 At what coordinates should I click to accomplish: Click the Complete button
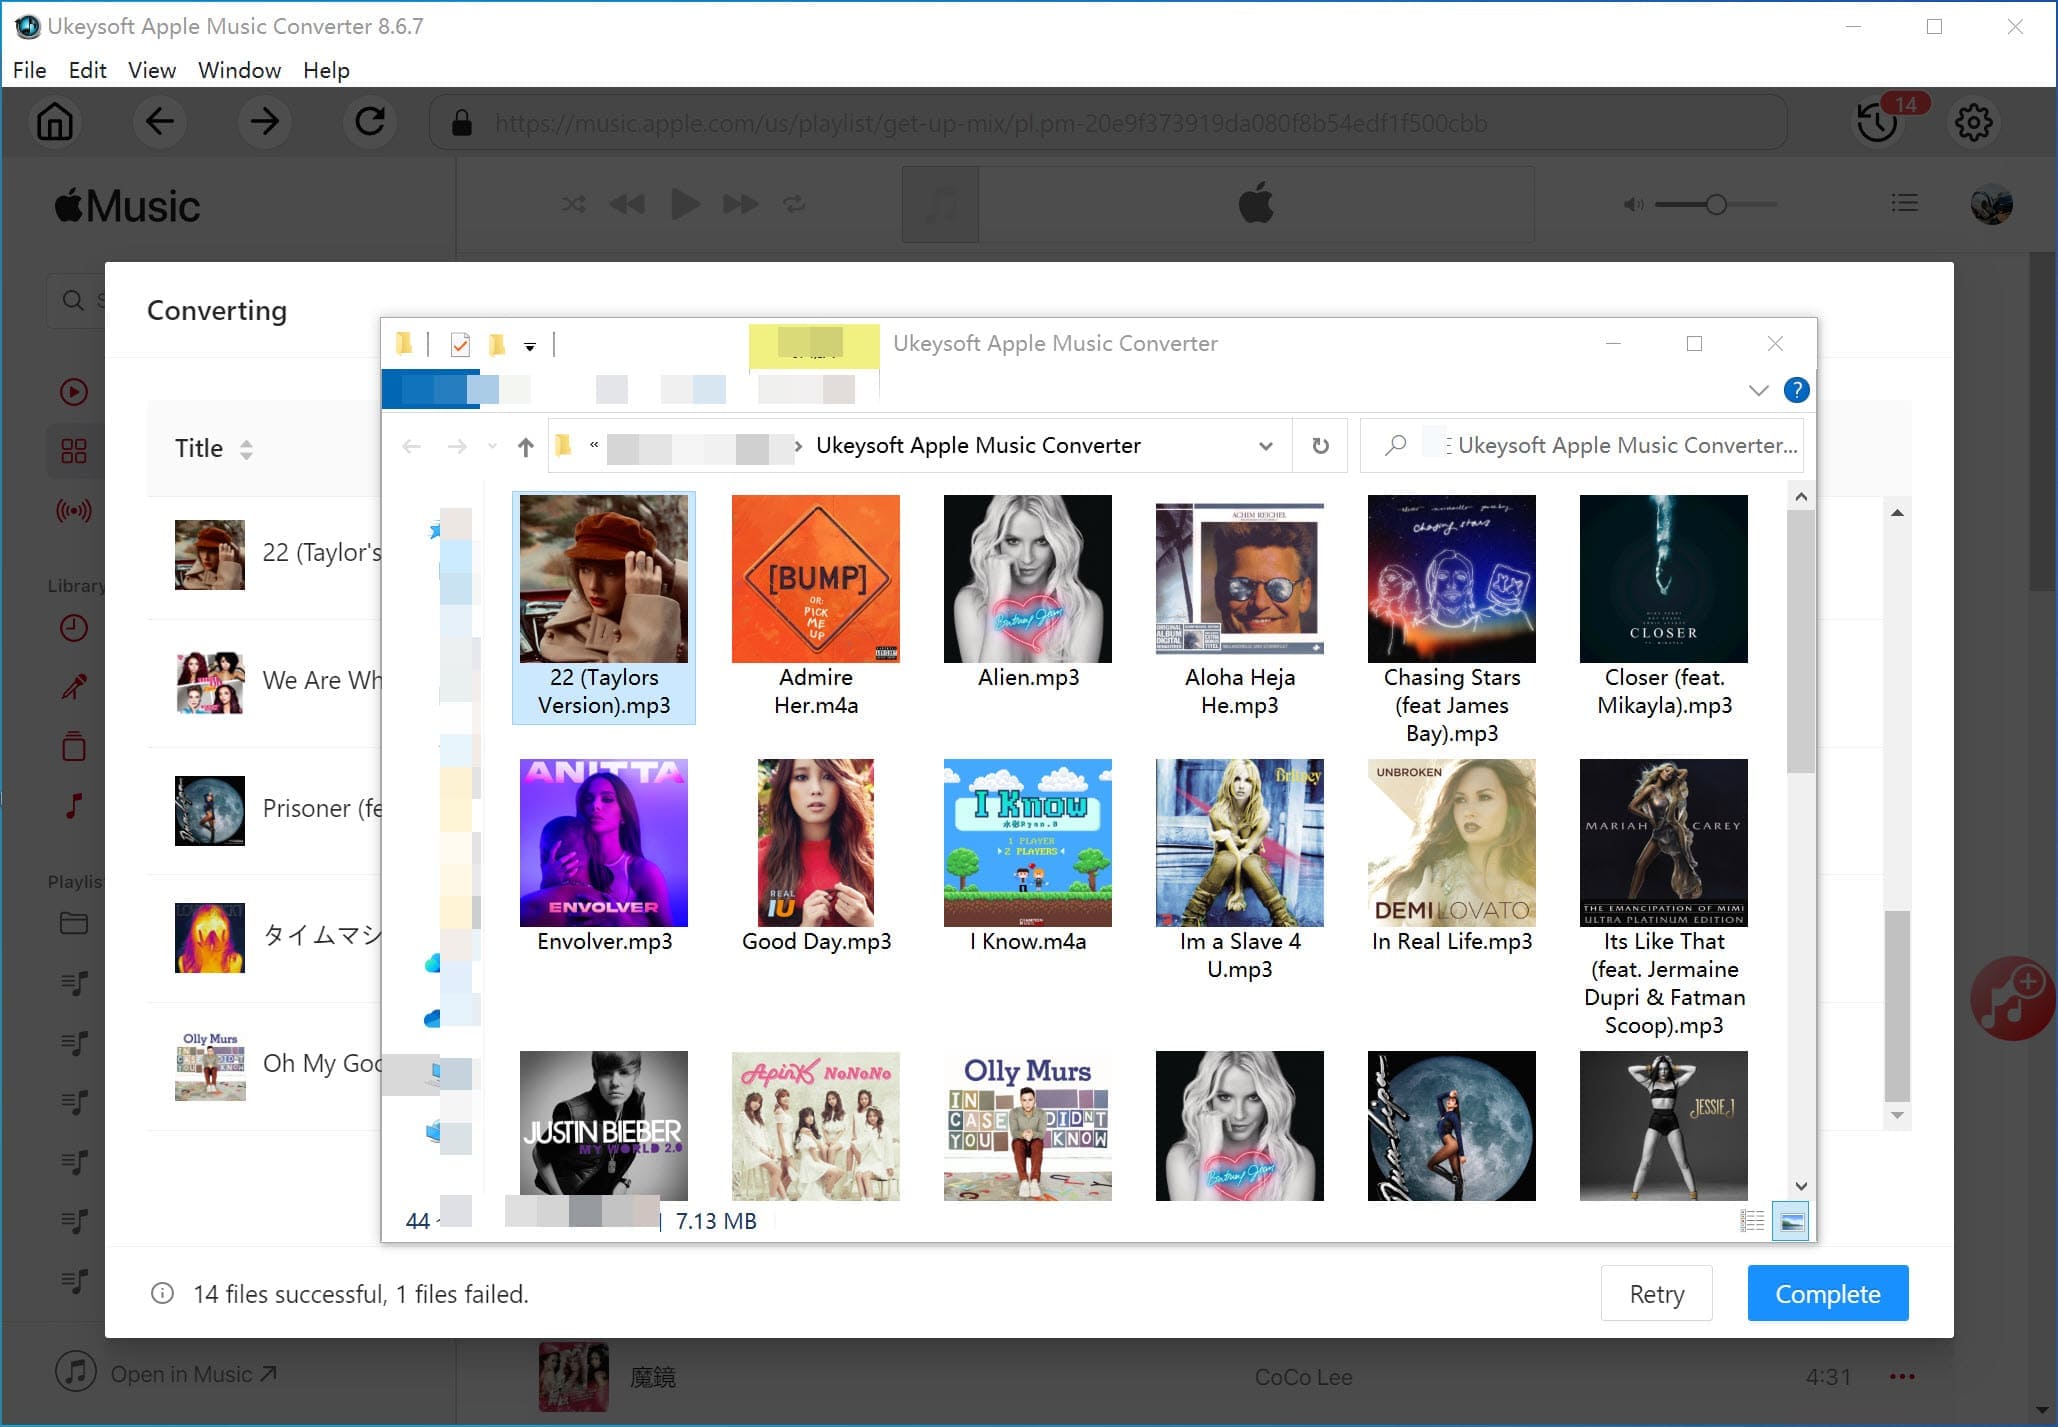coord(1827,1293)
